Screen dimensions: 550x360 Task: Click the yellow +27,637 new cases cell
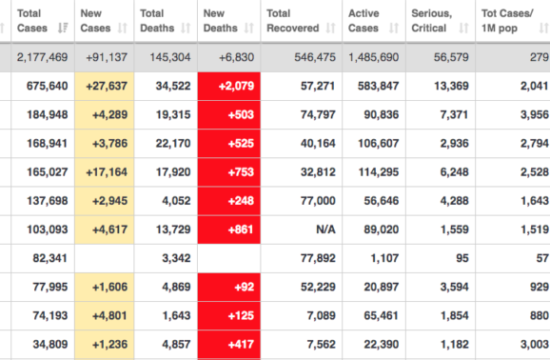(104, 86)
